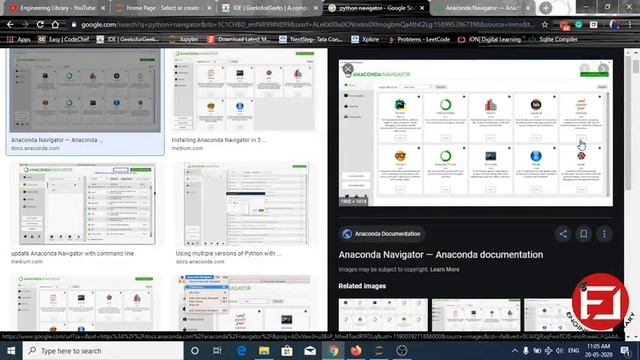The width and height of the screenshot is (640, 360).
Task: Open the Windows Start menu
Action: click(11, 351)
